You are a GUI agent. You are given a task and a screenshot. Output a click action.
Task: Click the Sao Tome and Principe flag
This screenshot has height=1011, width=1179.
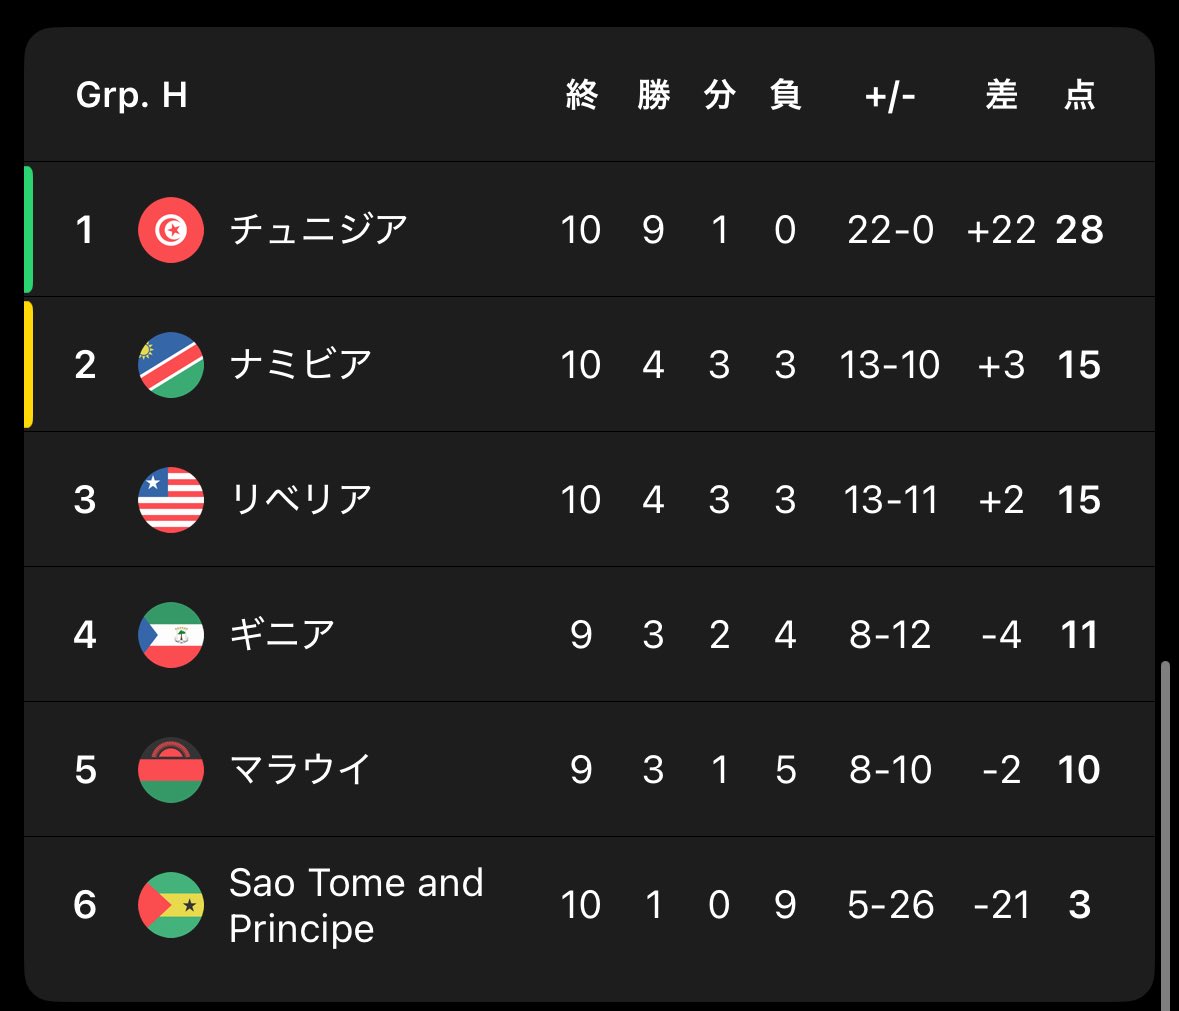171,905
